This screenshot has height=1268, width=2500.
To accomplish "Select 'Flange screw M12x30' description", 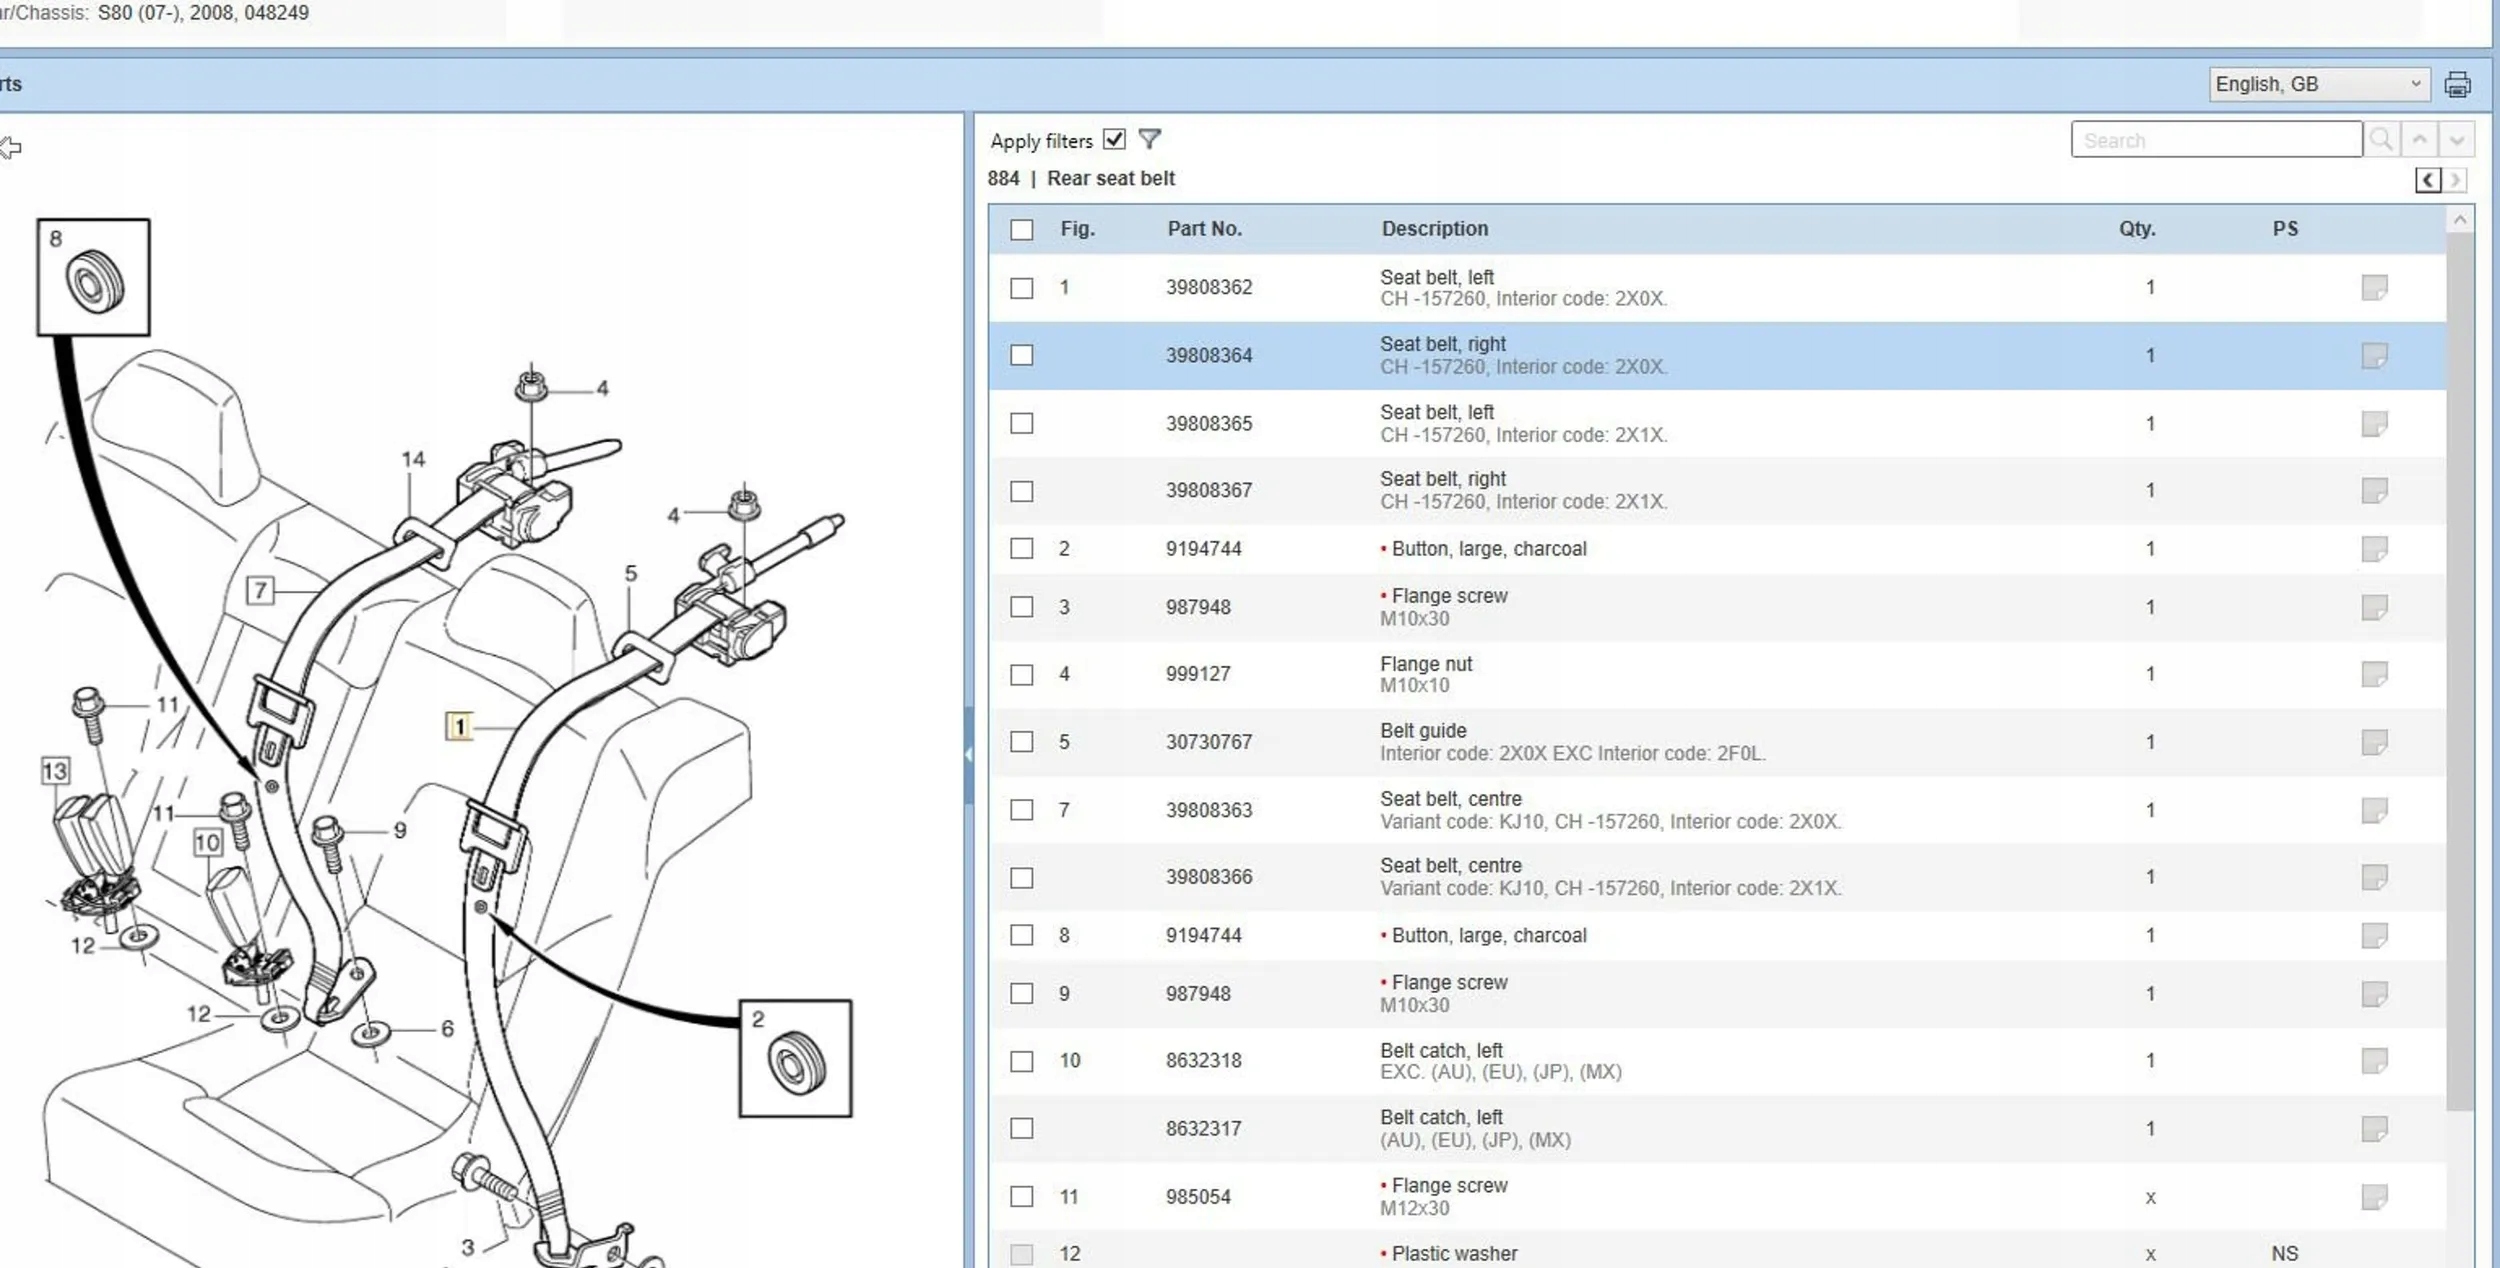I will click(1443, 1196).
